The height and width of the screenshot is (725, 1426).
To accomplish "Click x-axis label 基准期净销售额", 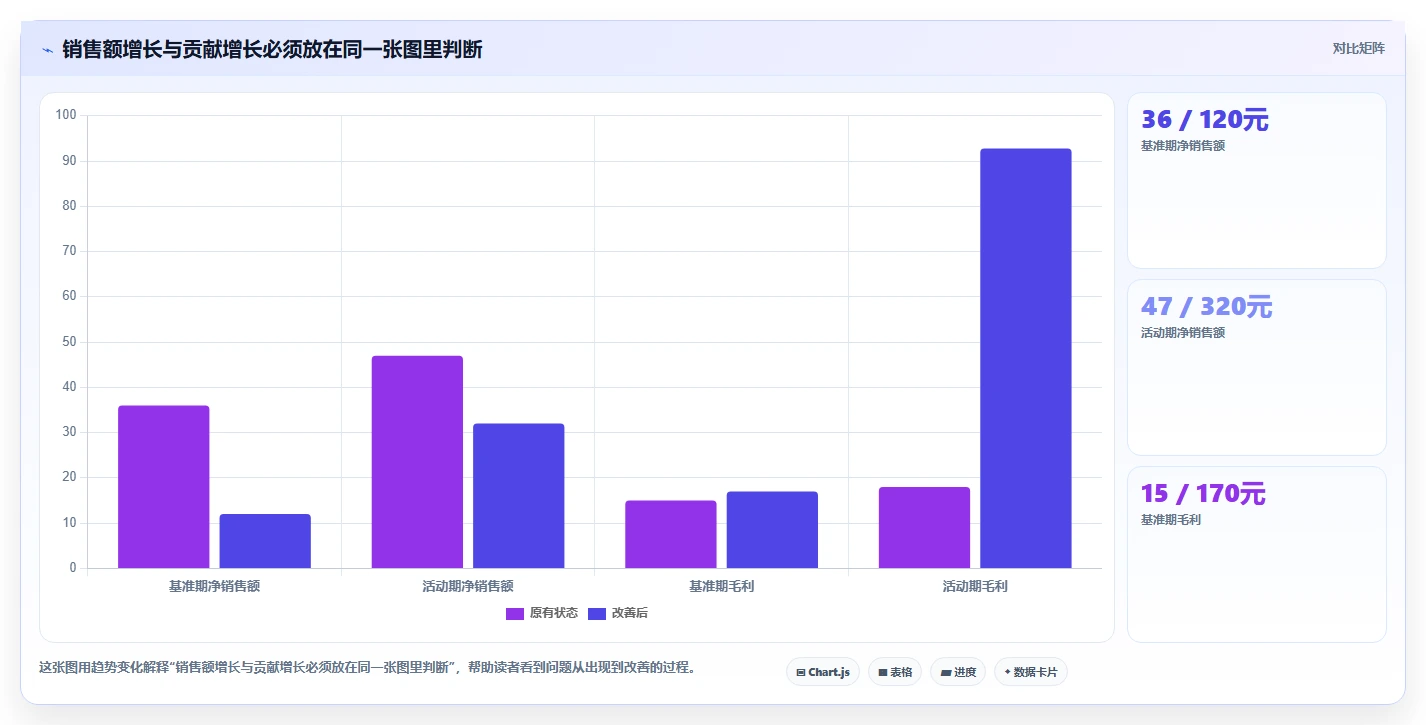I will point(214,587).
